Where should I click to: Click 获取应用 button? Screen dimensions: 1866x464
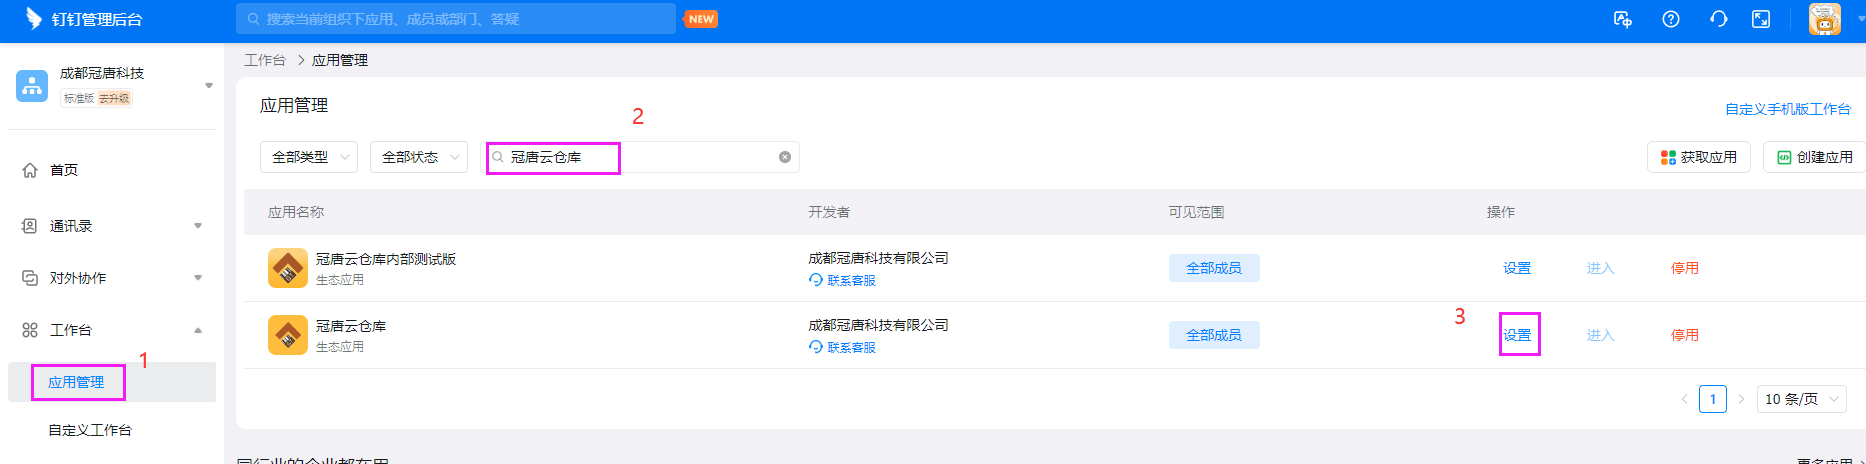point(1699,157)
